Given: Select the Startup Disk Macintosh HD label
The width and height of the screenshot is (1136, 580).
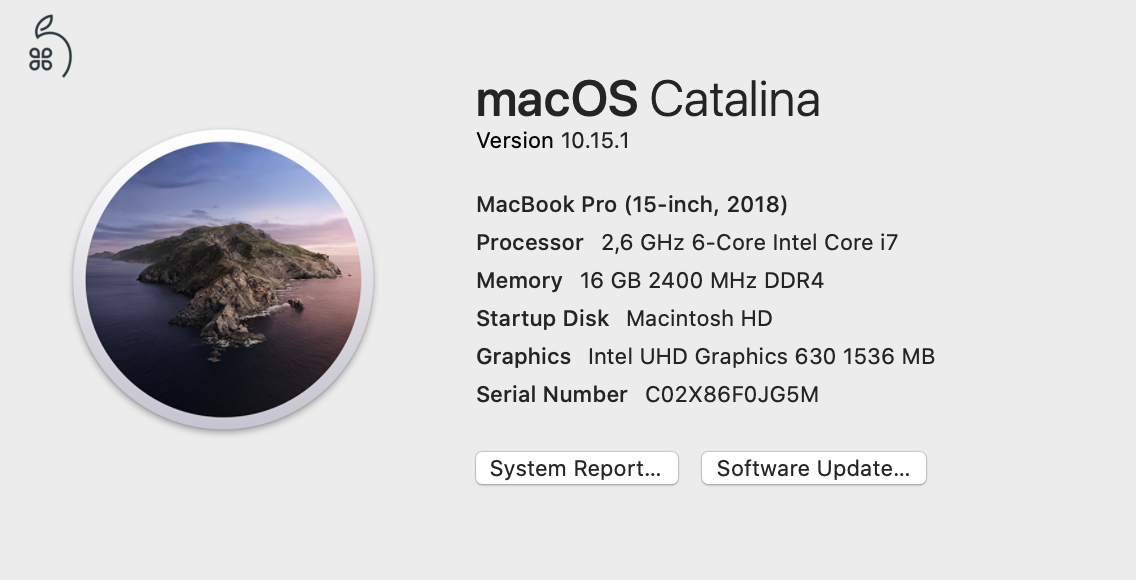Looking at the screenshot, I should click(623, 319).
